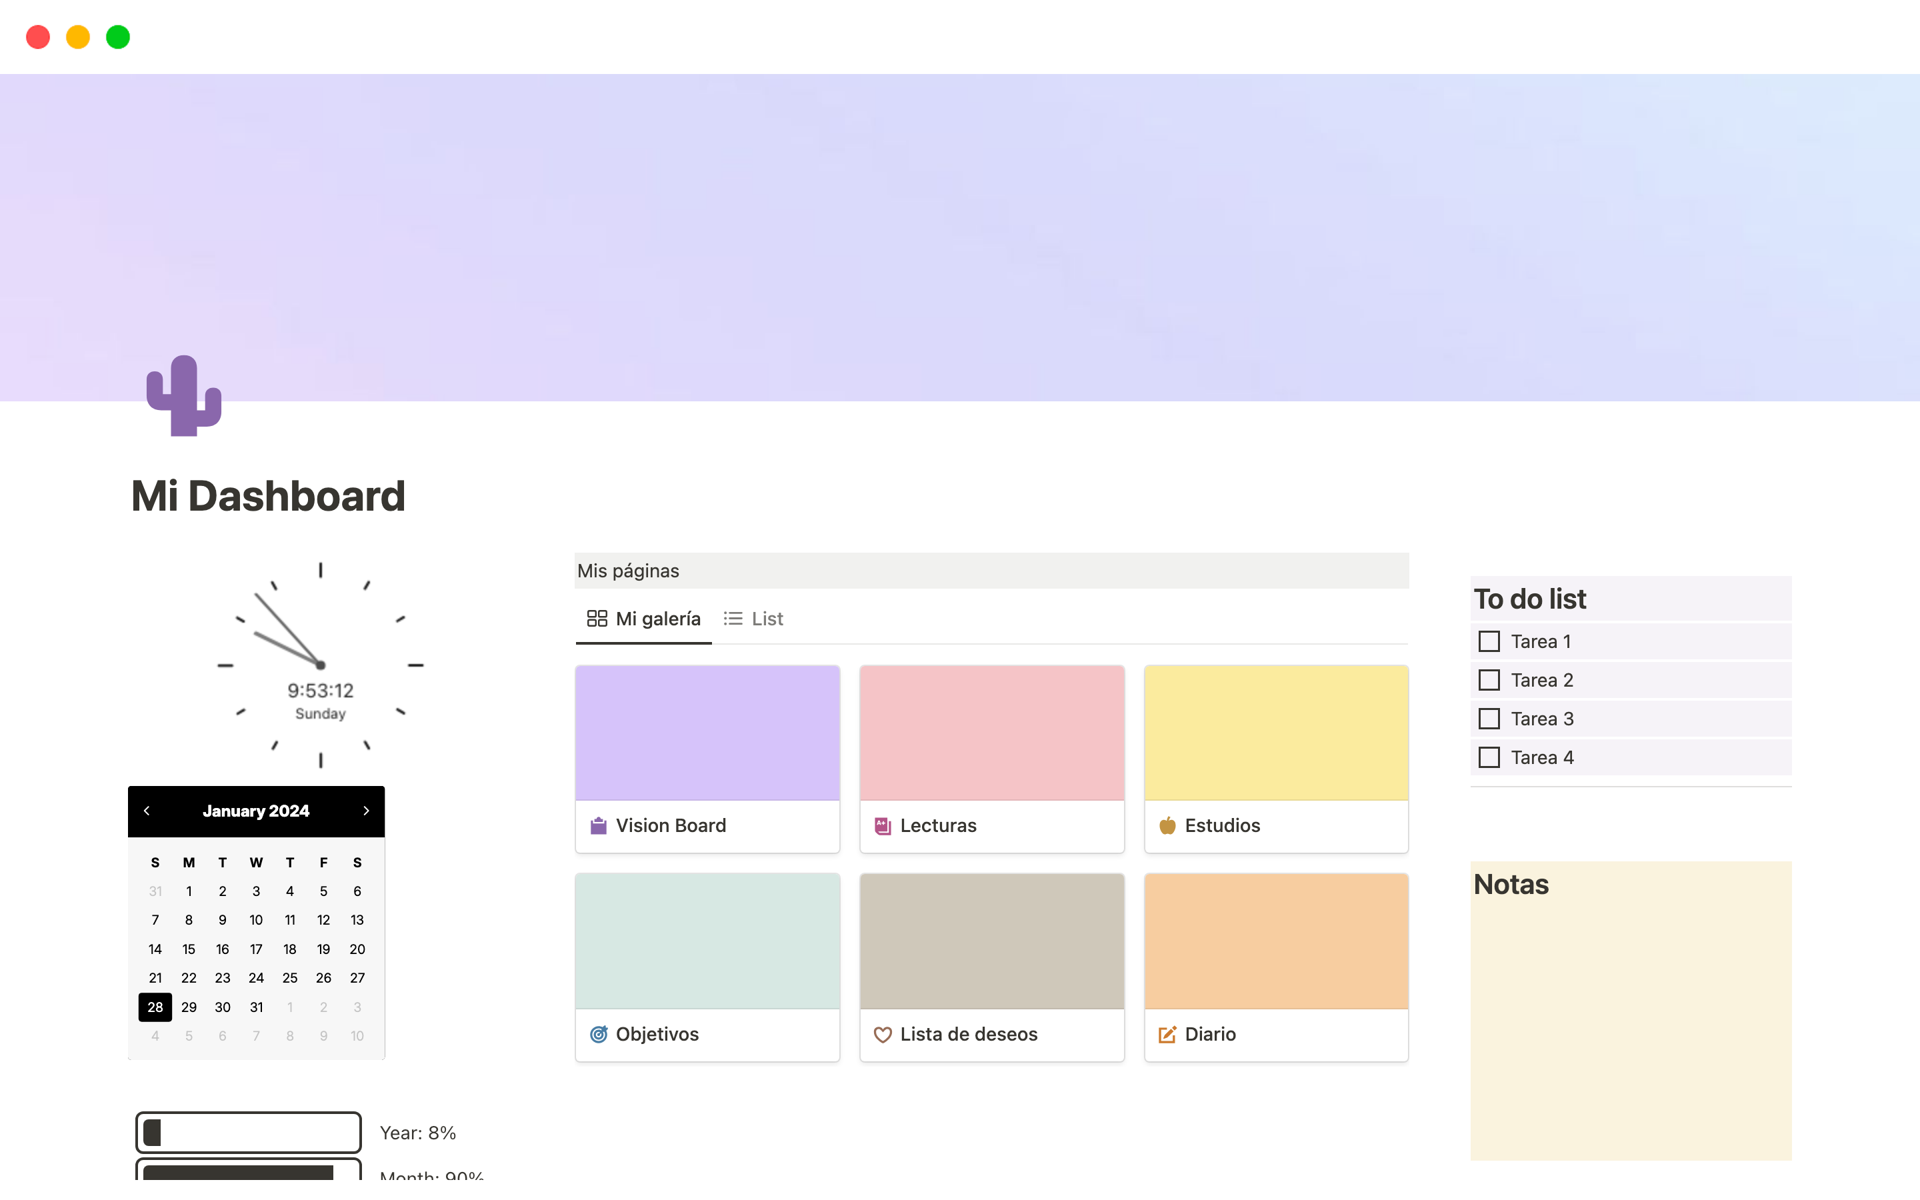Mark Tarea 4 as complete

coord(1489,757)
